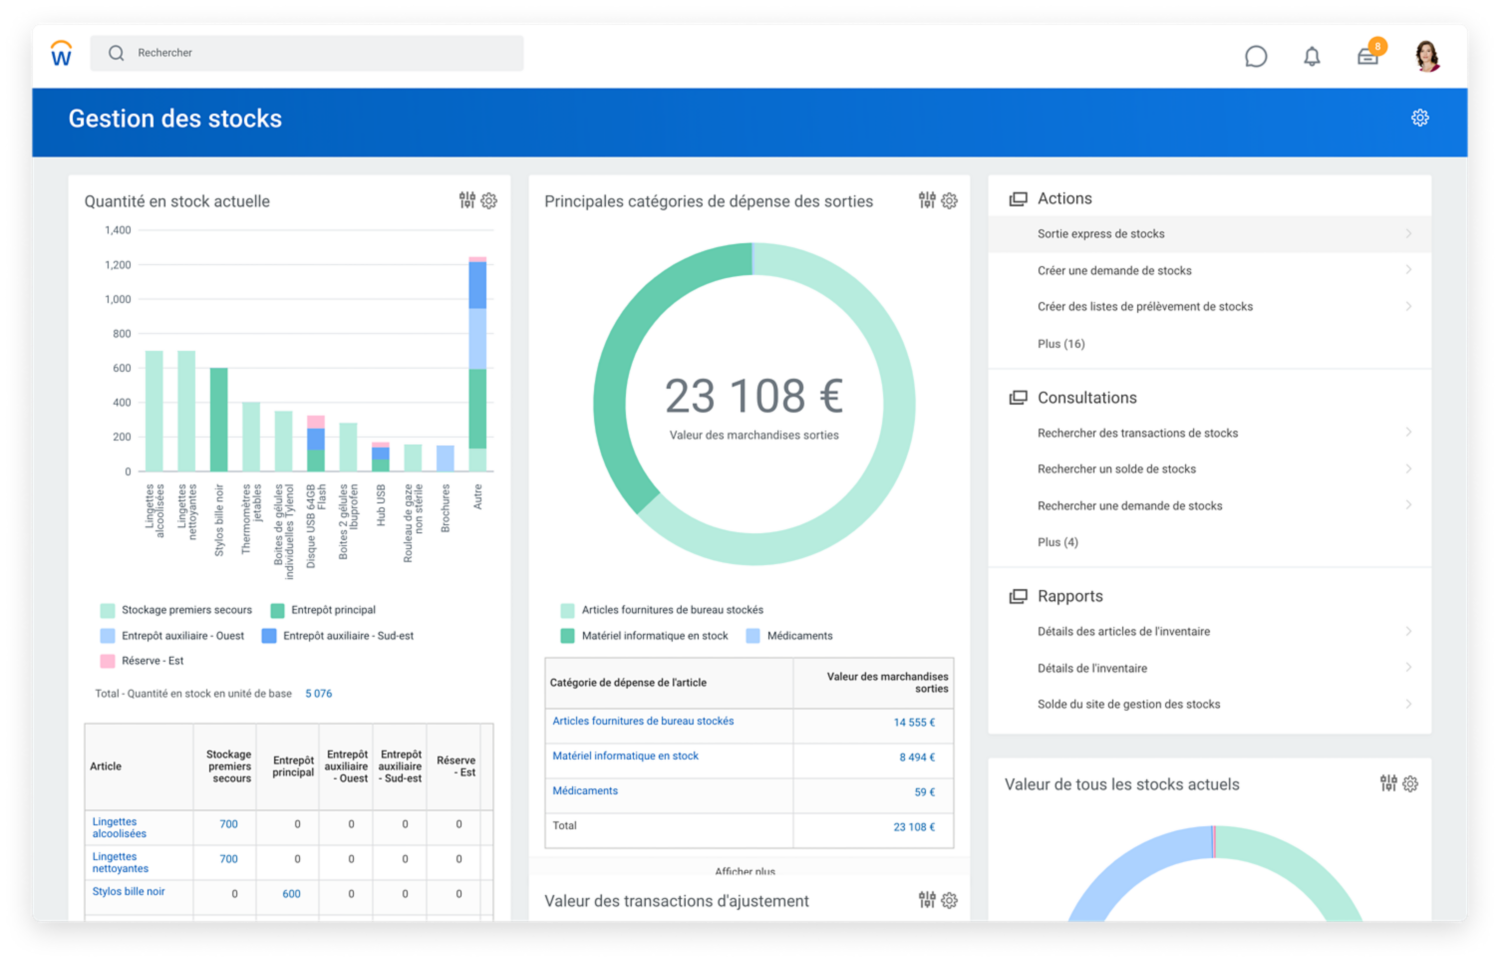
Task: Open the notifications bell
Action: pyautogui.click(x=1312, y=57)
